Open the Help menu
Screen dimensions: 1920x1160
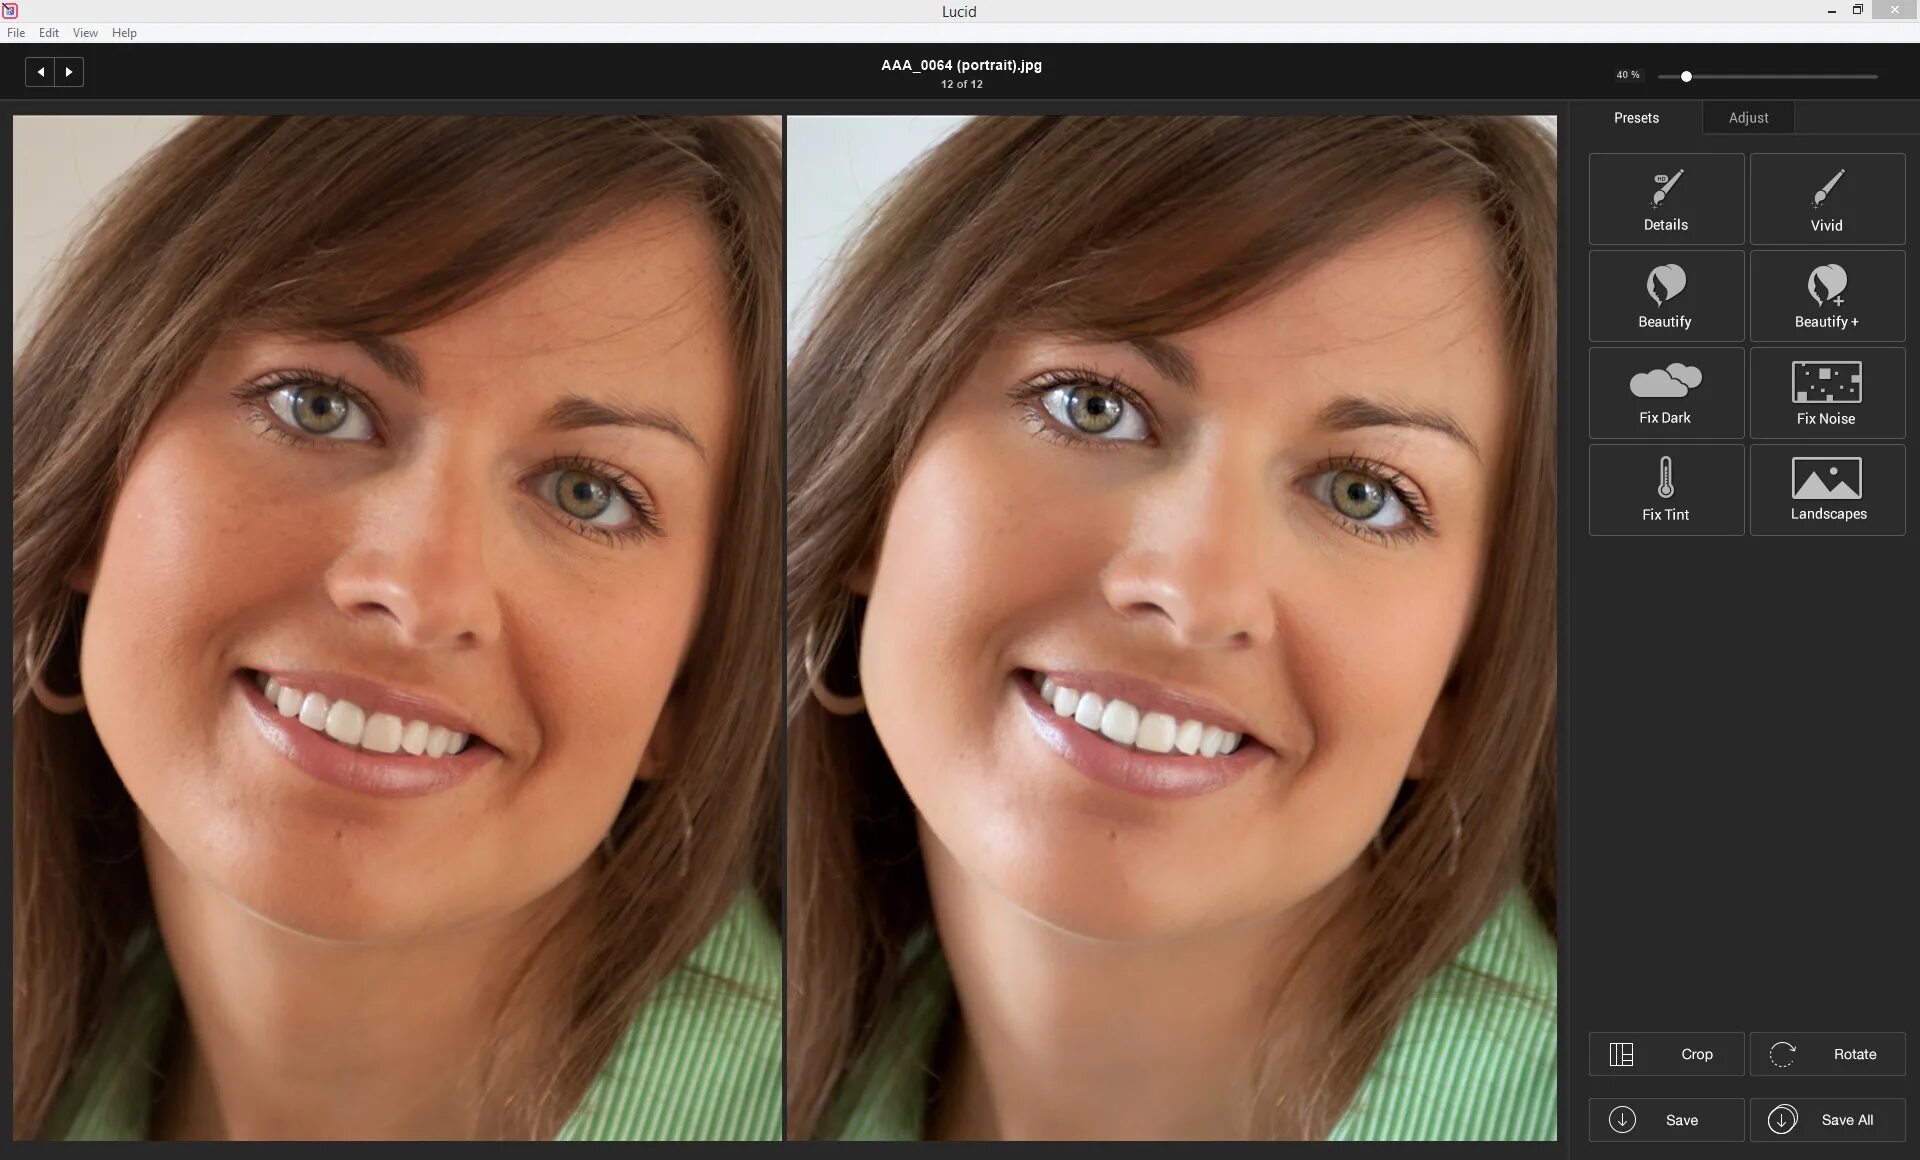click(x=124, y=33)
